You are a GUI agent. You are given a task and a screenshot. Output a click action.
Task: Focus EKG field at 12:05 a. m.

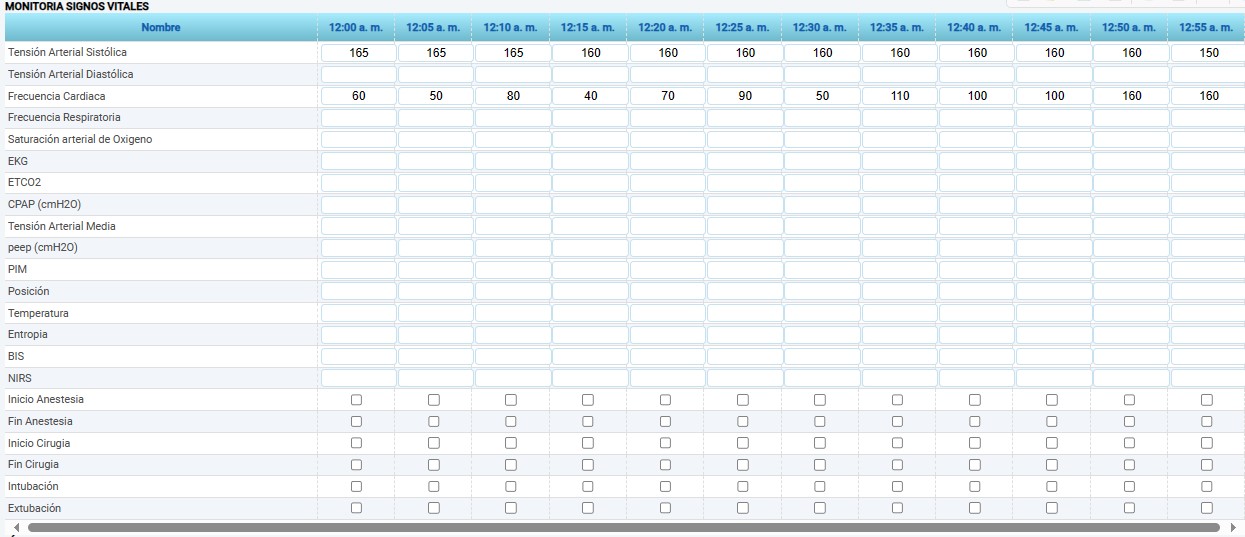pos(436,161)
